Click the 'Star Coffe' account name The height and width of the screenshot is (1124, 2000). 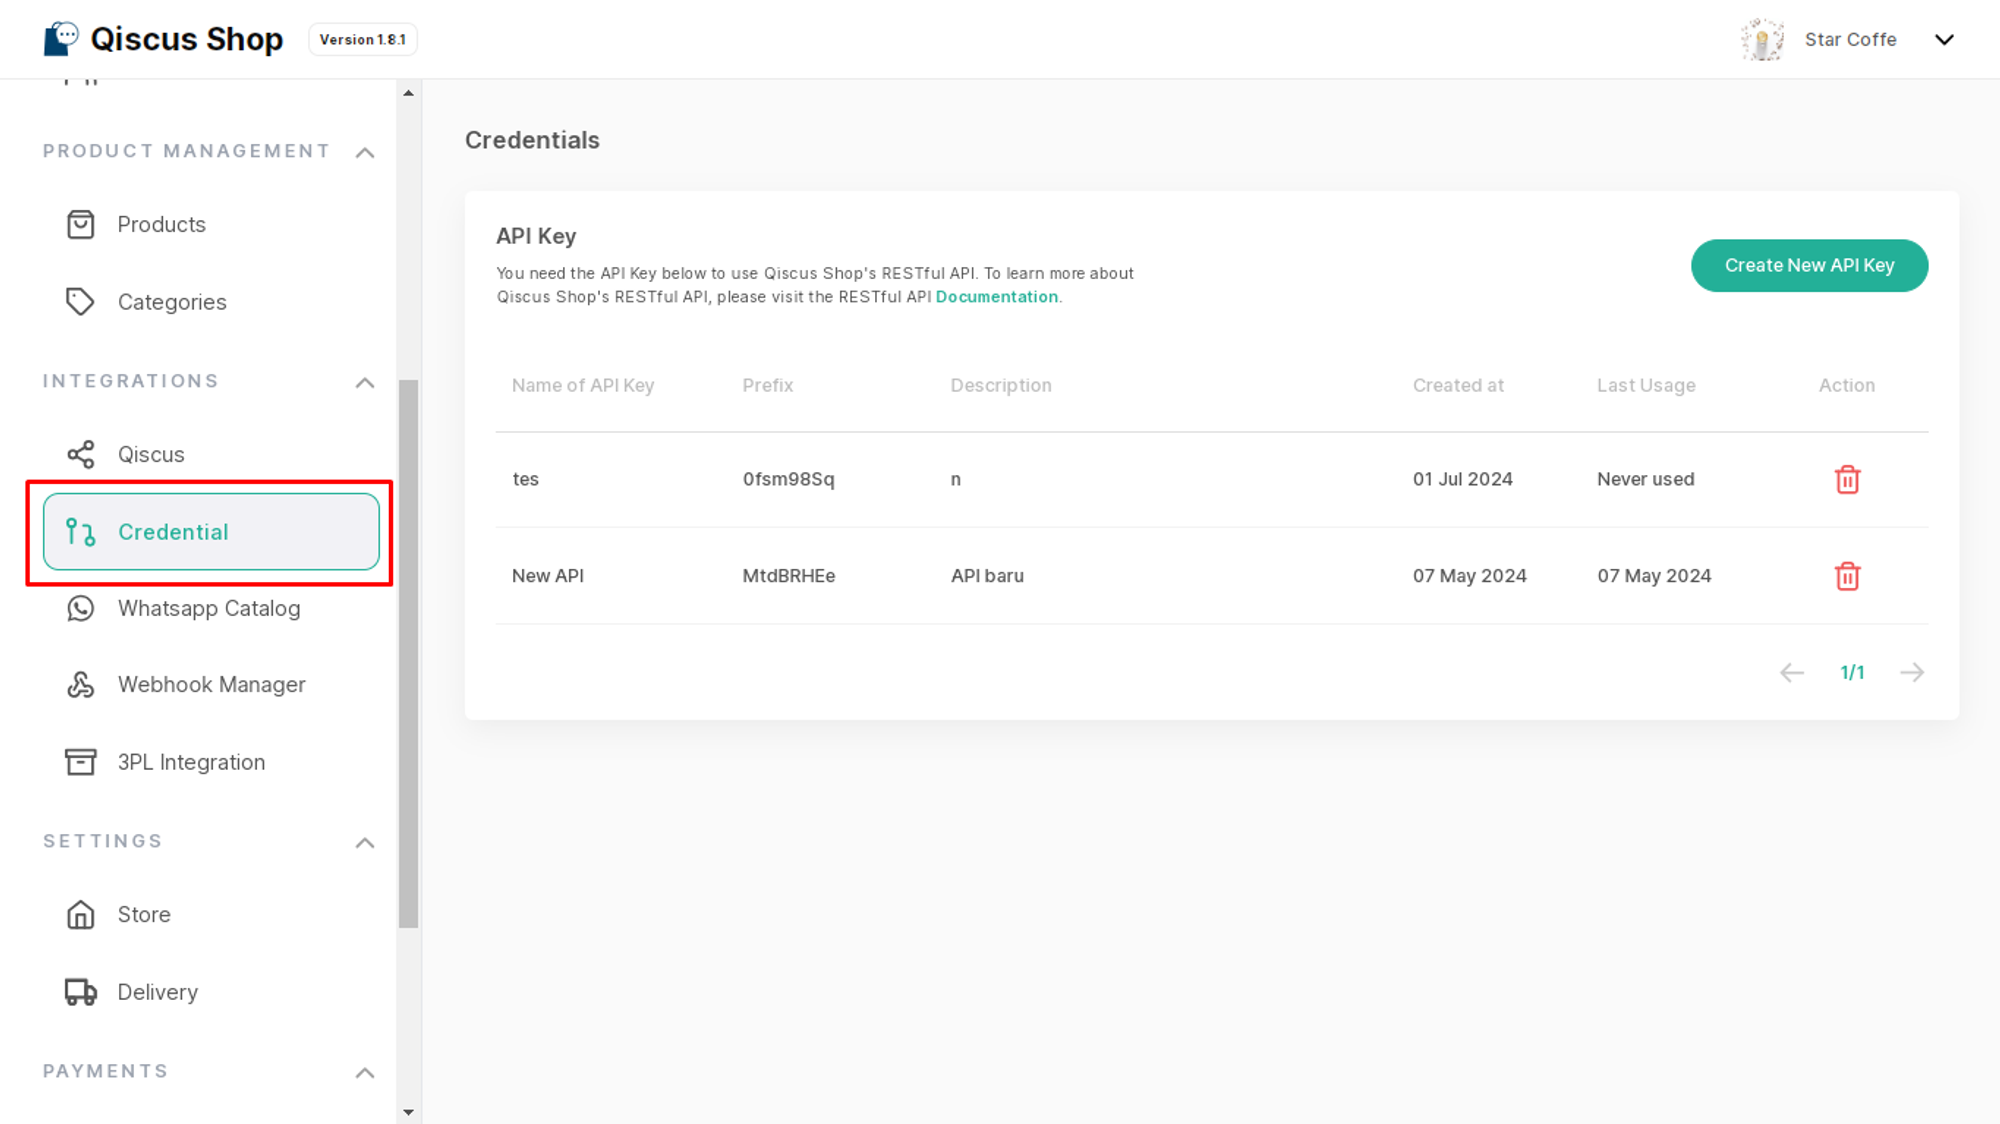tap(1850, 40)
